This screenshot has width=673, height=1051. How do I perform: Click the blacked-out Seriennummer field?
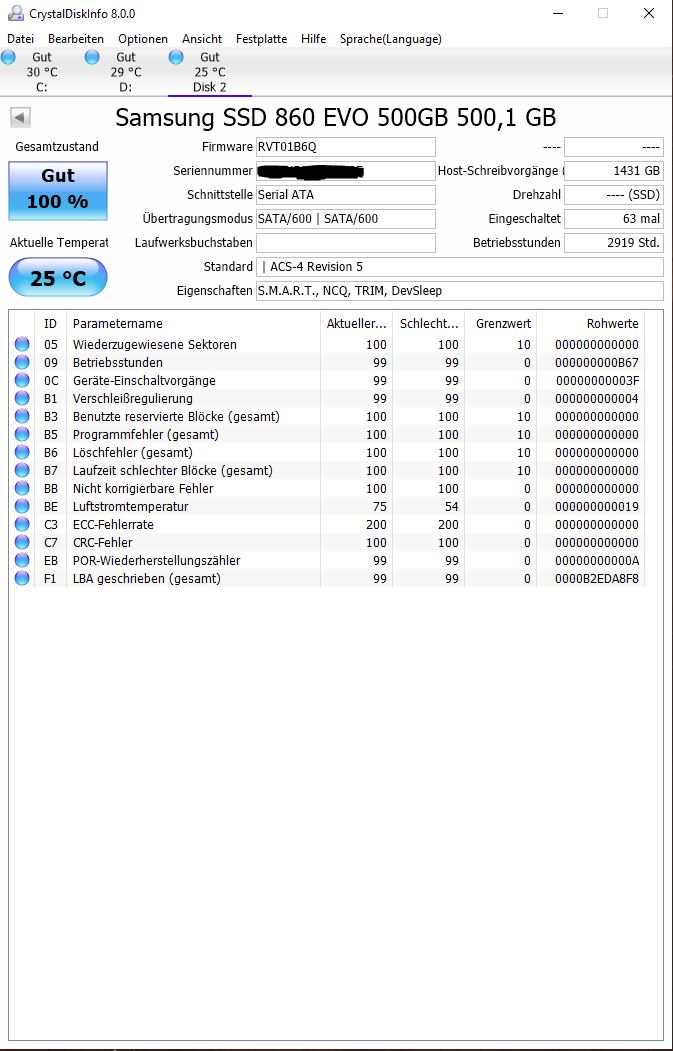[x=346, y=171]
